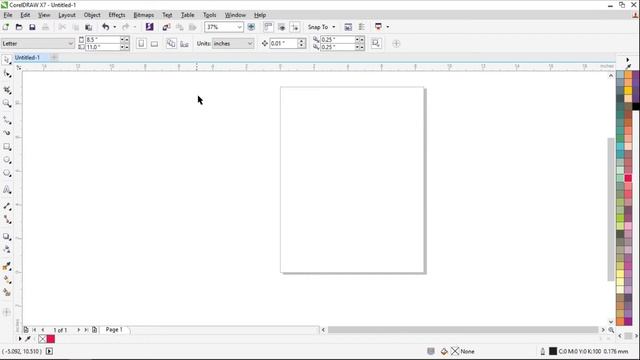This screenshot has width=640, height=360.
Task: Set page orientation to Landscape
Action: 154,43
